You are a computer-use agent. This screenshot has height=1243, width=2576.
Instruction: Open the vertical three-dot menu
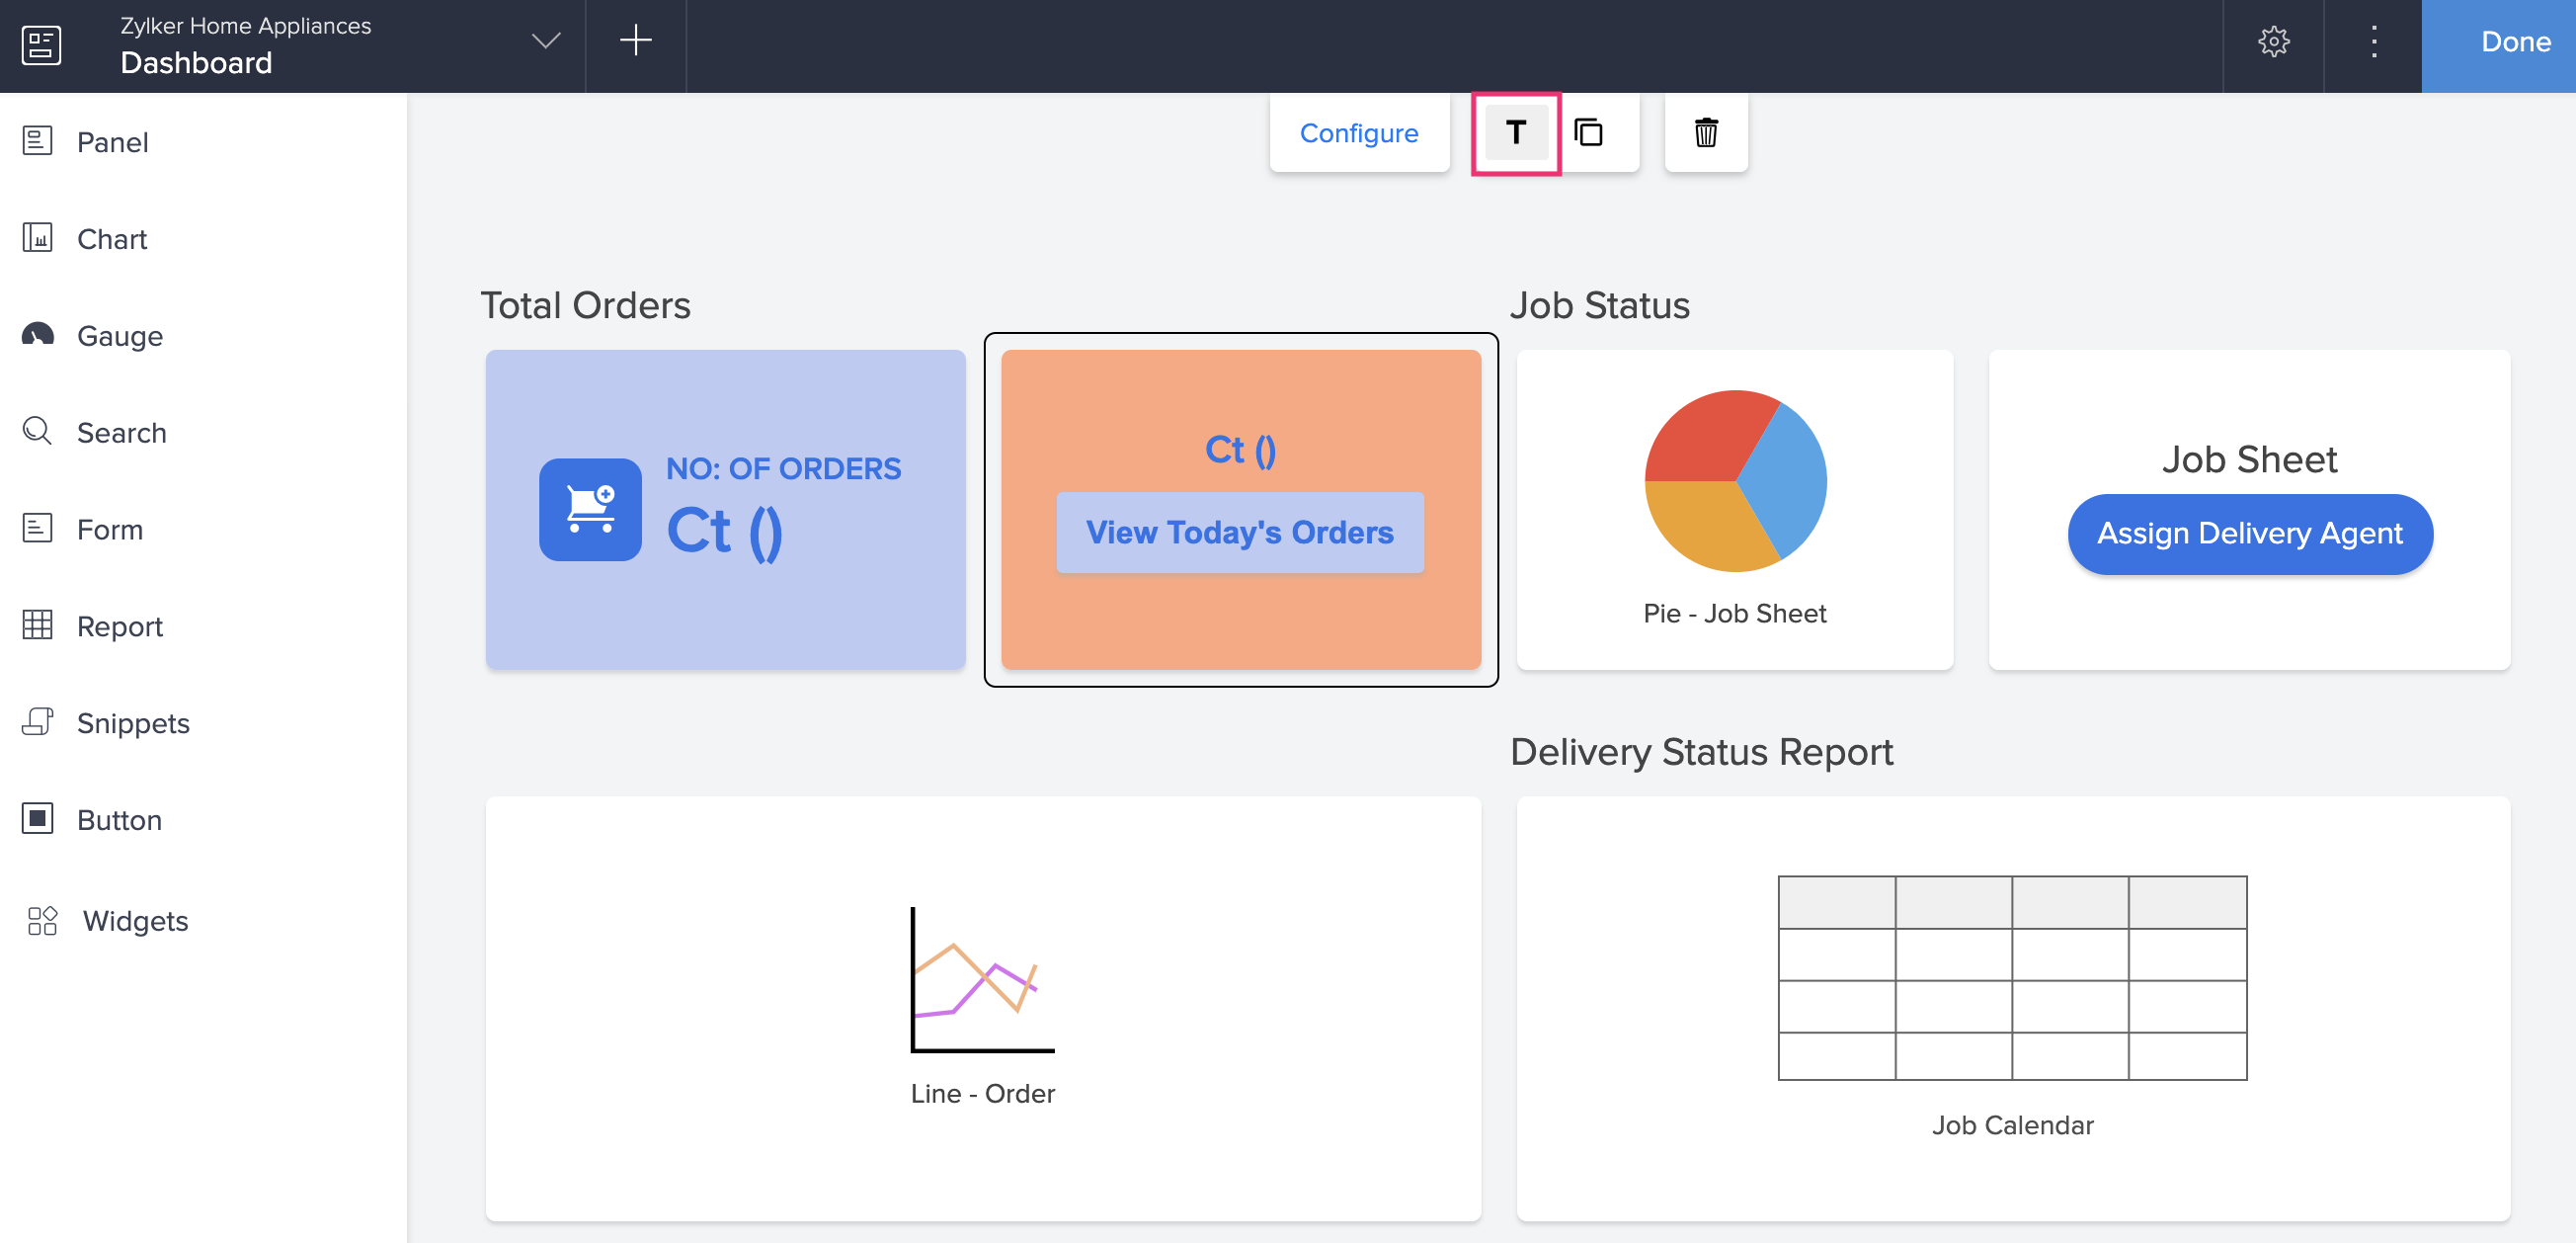pyautogui.click(x=2373, y=42)
